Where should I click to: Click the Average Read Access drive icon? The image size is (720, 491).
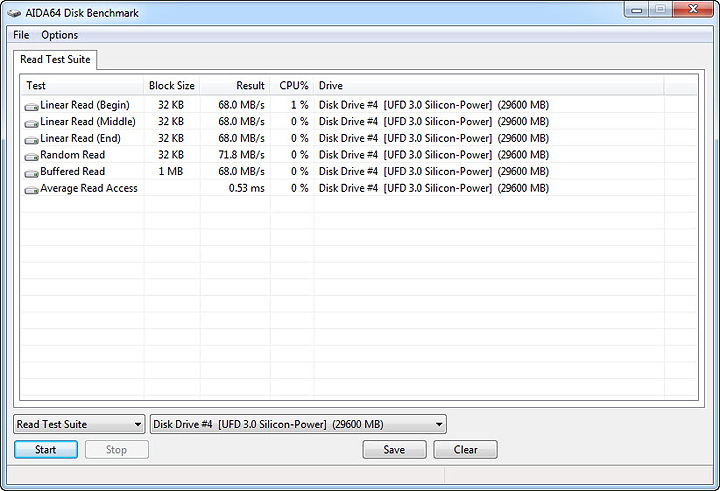click(31, 189)
